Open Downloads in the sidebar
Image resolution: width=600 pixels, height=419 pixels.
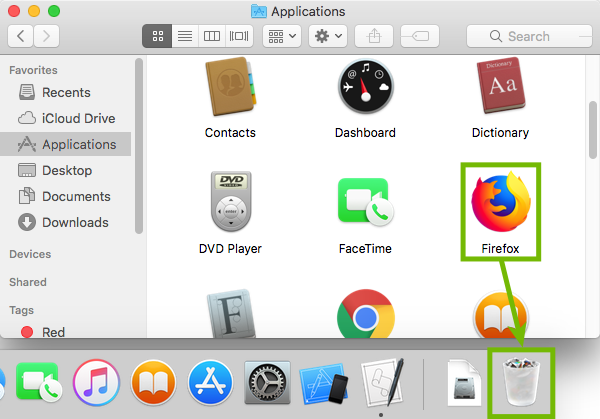coord(65,222)
